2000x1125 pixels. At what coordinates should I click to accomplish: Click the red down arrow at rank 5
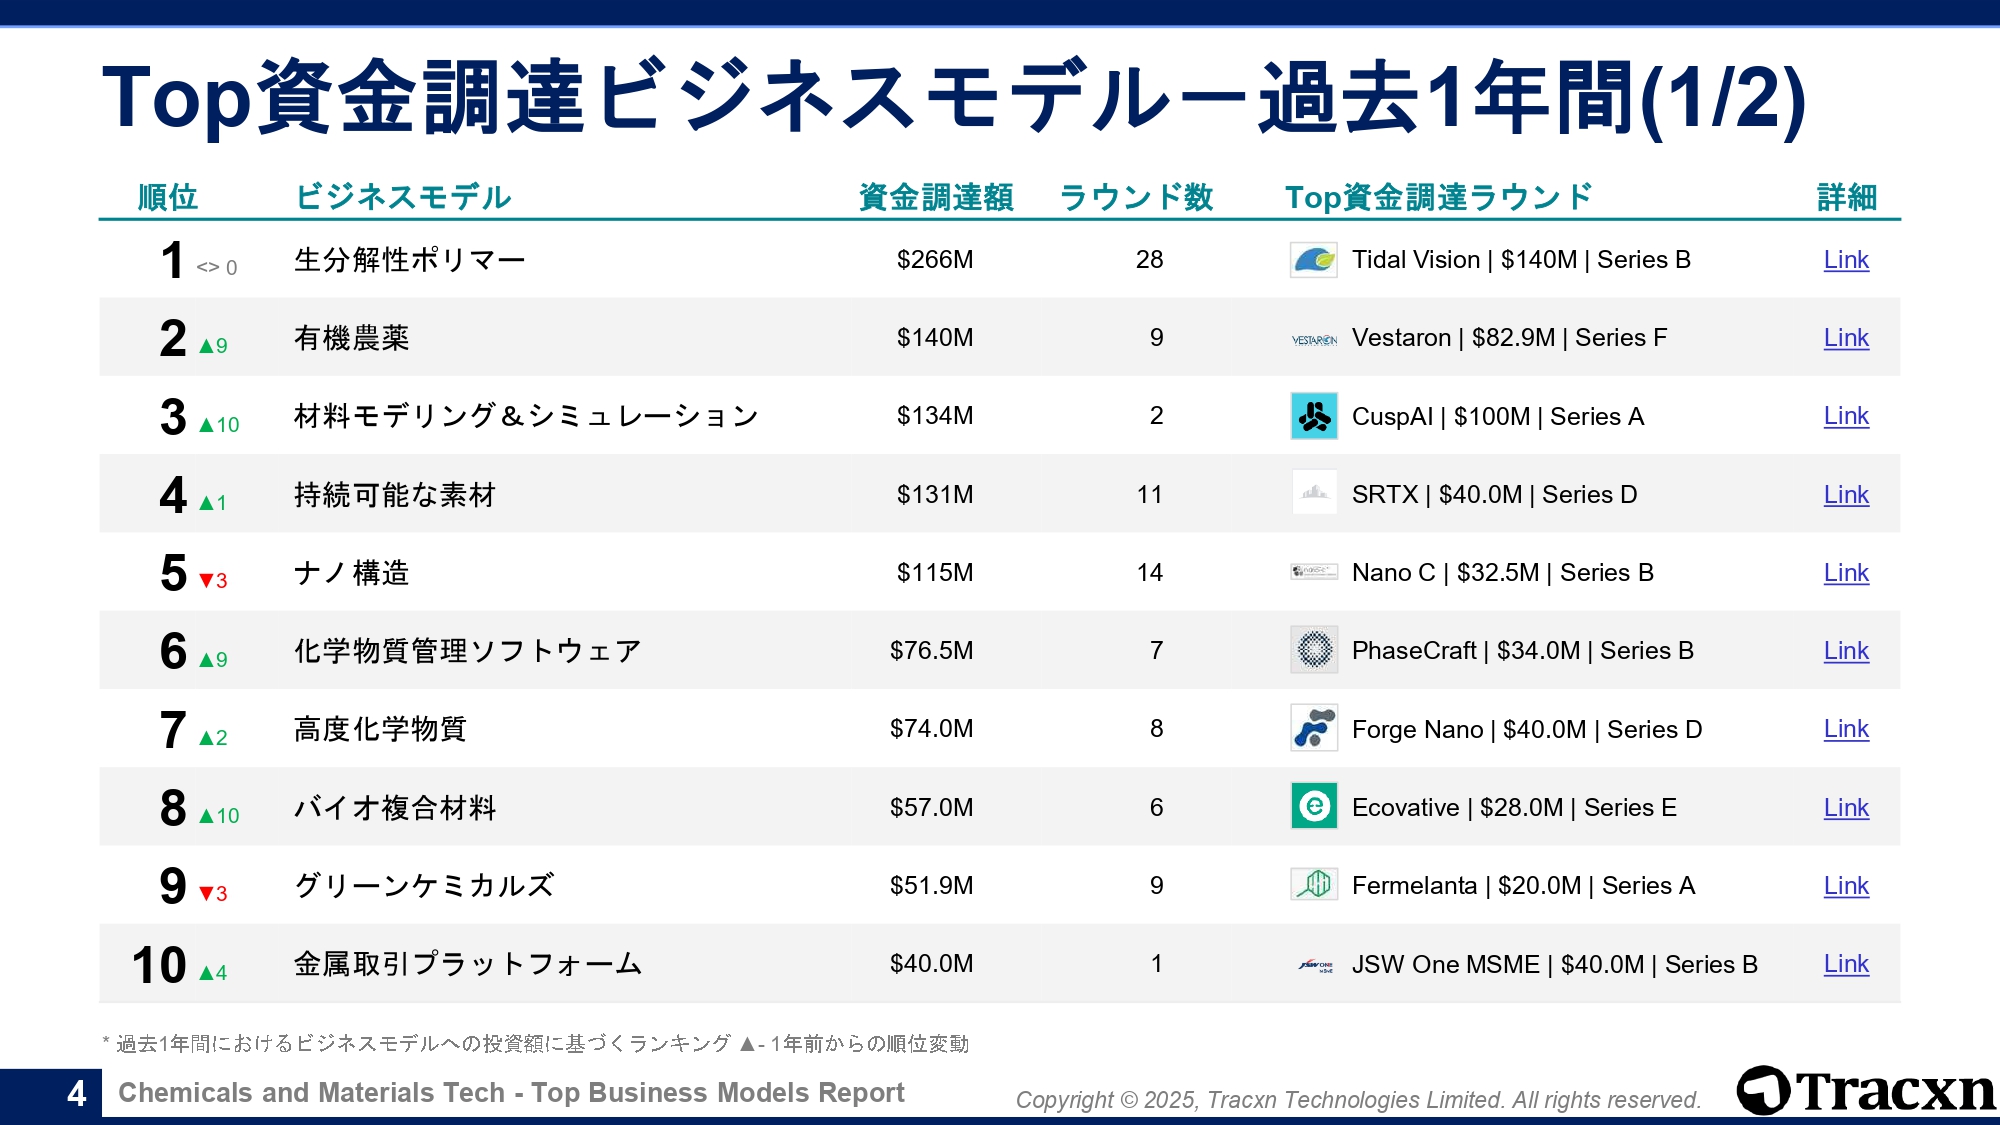[206, 581]
